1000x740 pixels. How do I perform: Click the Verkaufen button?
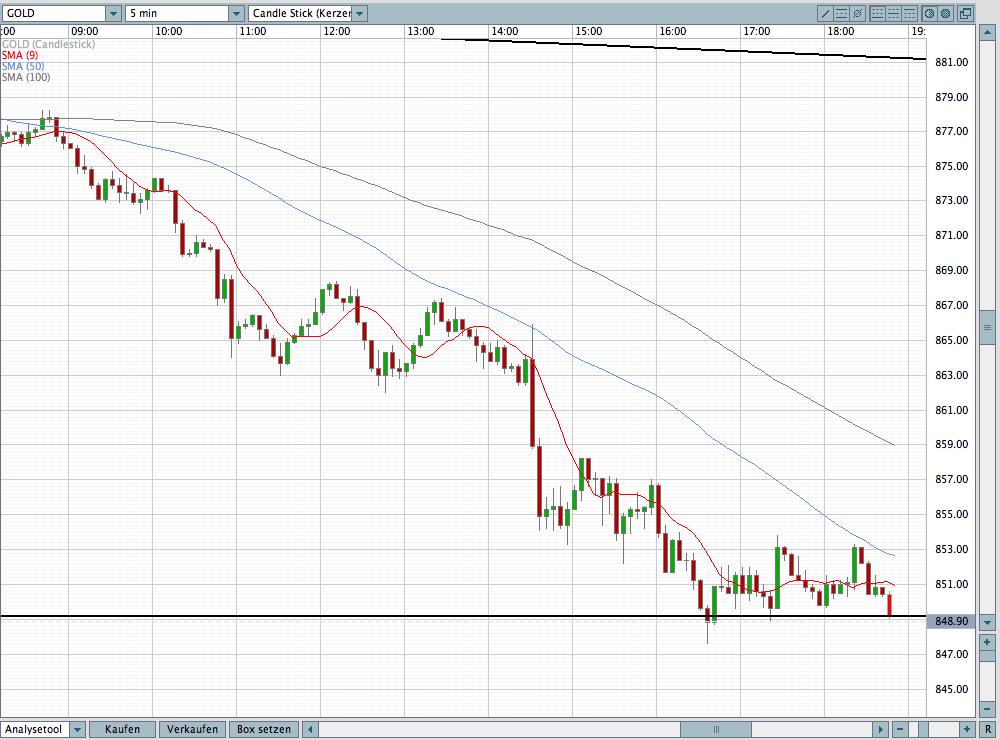point(193,729)
